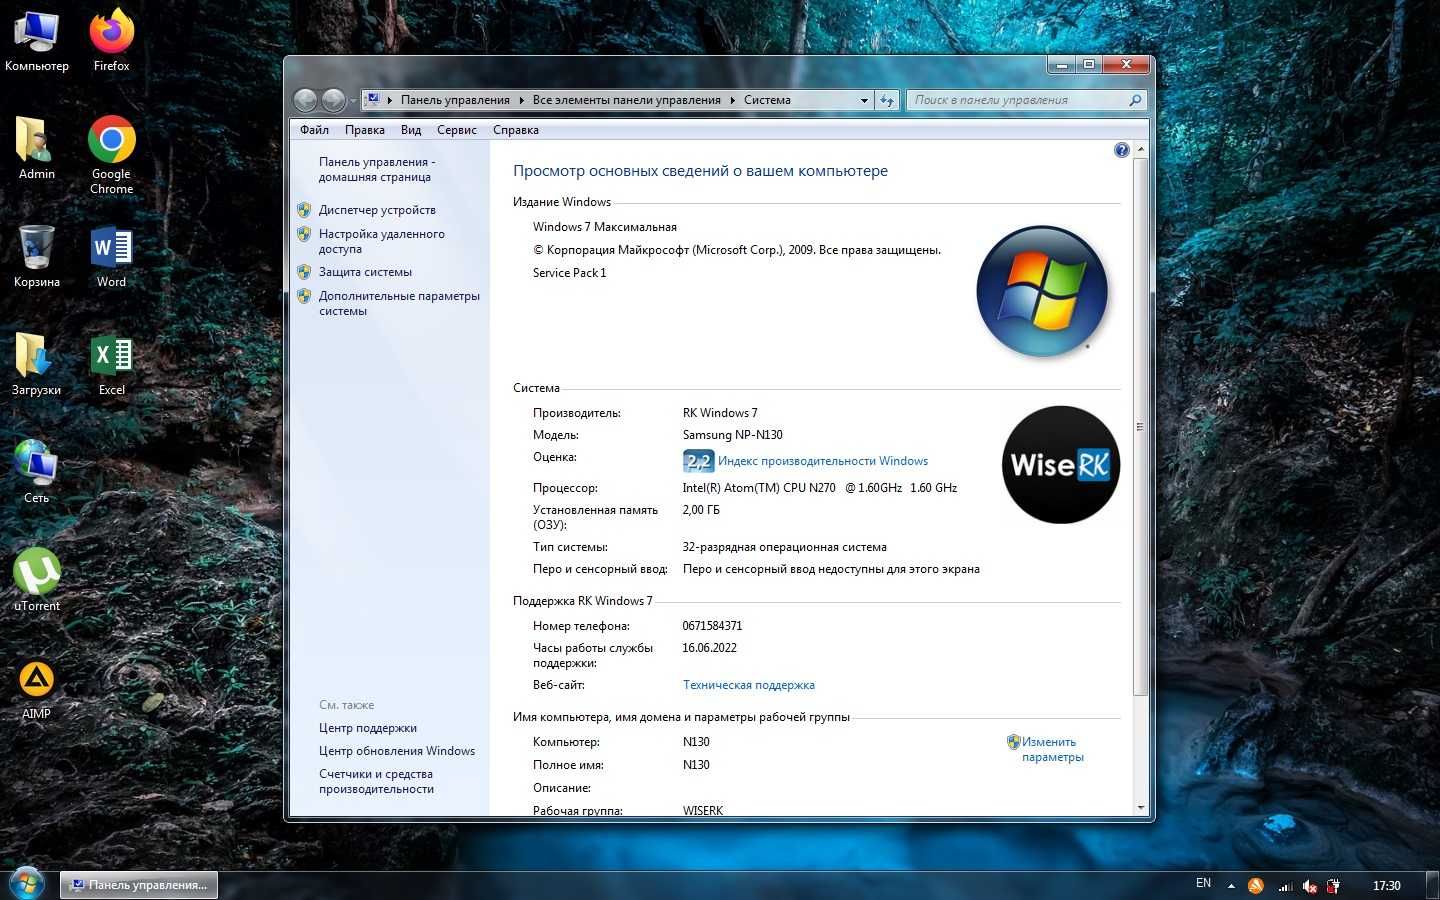
Task: Click the scrollbar up arrow
Action: pyautogui.click(x=1140, y=150)
